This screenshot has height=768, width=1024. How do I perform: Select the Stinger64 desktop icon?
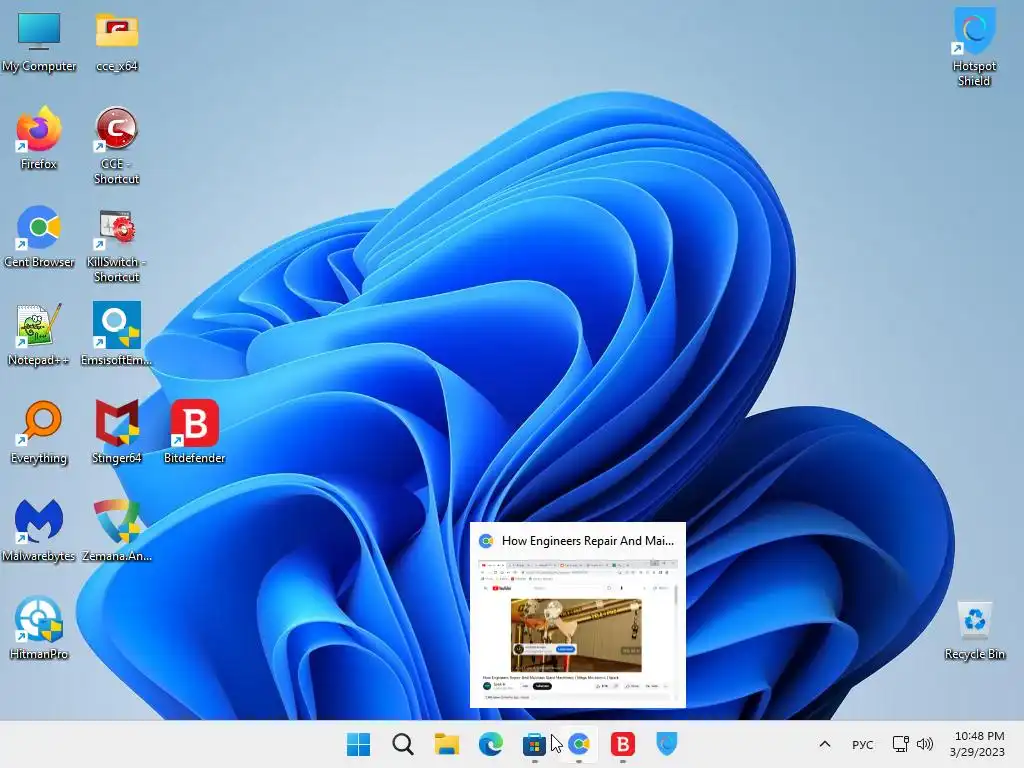coord(117,432)
